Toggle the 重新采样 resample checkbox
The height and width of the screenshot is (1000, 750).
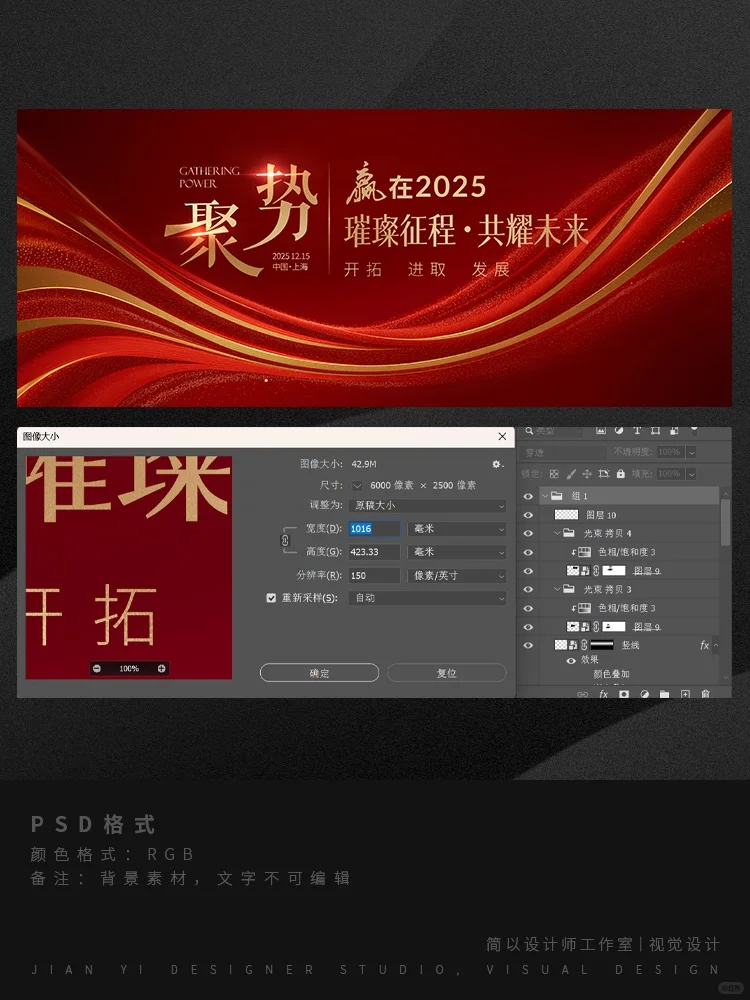click(x=271, y=598)
